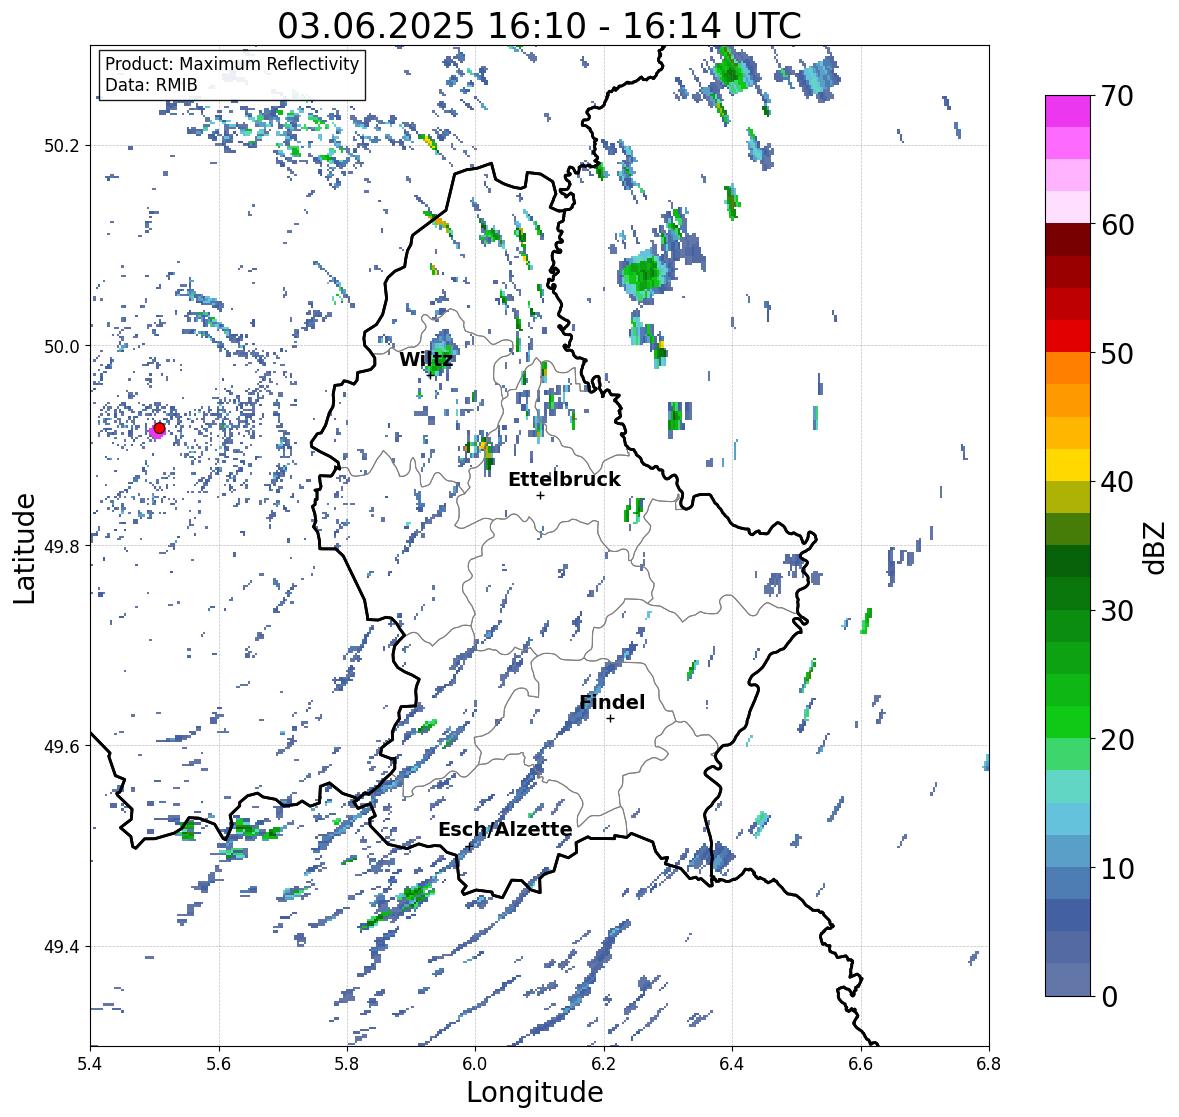Click the Wiltz city label
The height and width of the screenshot is (1117, 1179).
(x=426, y=359)
